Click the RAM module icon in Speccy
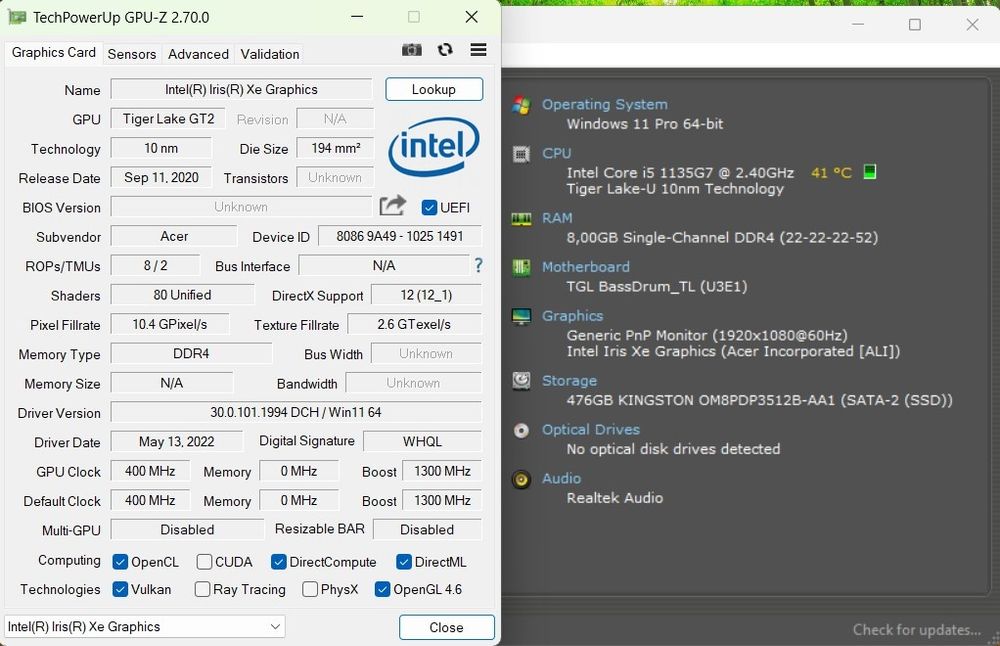Viewport: 1000px width, 646px height. tap(521, 219)
